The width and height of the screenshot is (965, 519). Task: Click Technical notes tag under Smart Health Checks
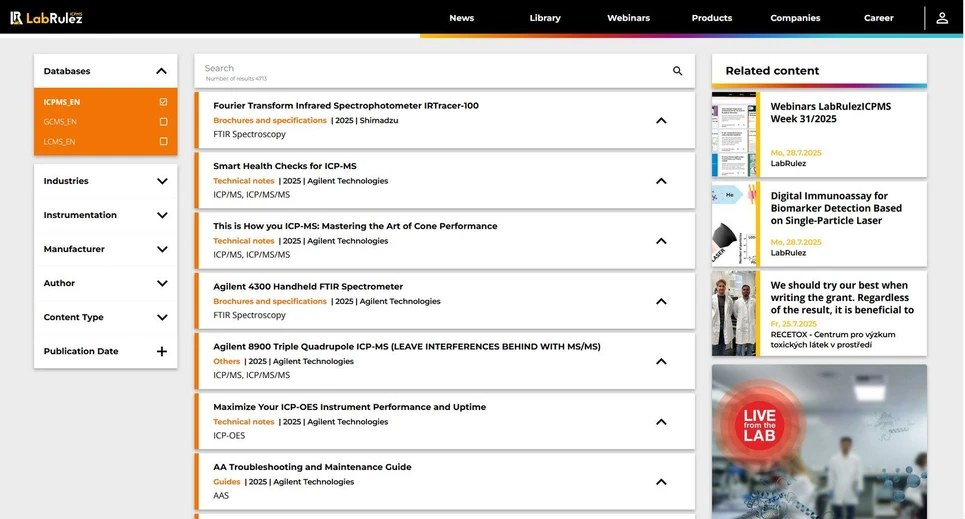244,181
